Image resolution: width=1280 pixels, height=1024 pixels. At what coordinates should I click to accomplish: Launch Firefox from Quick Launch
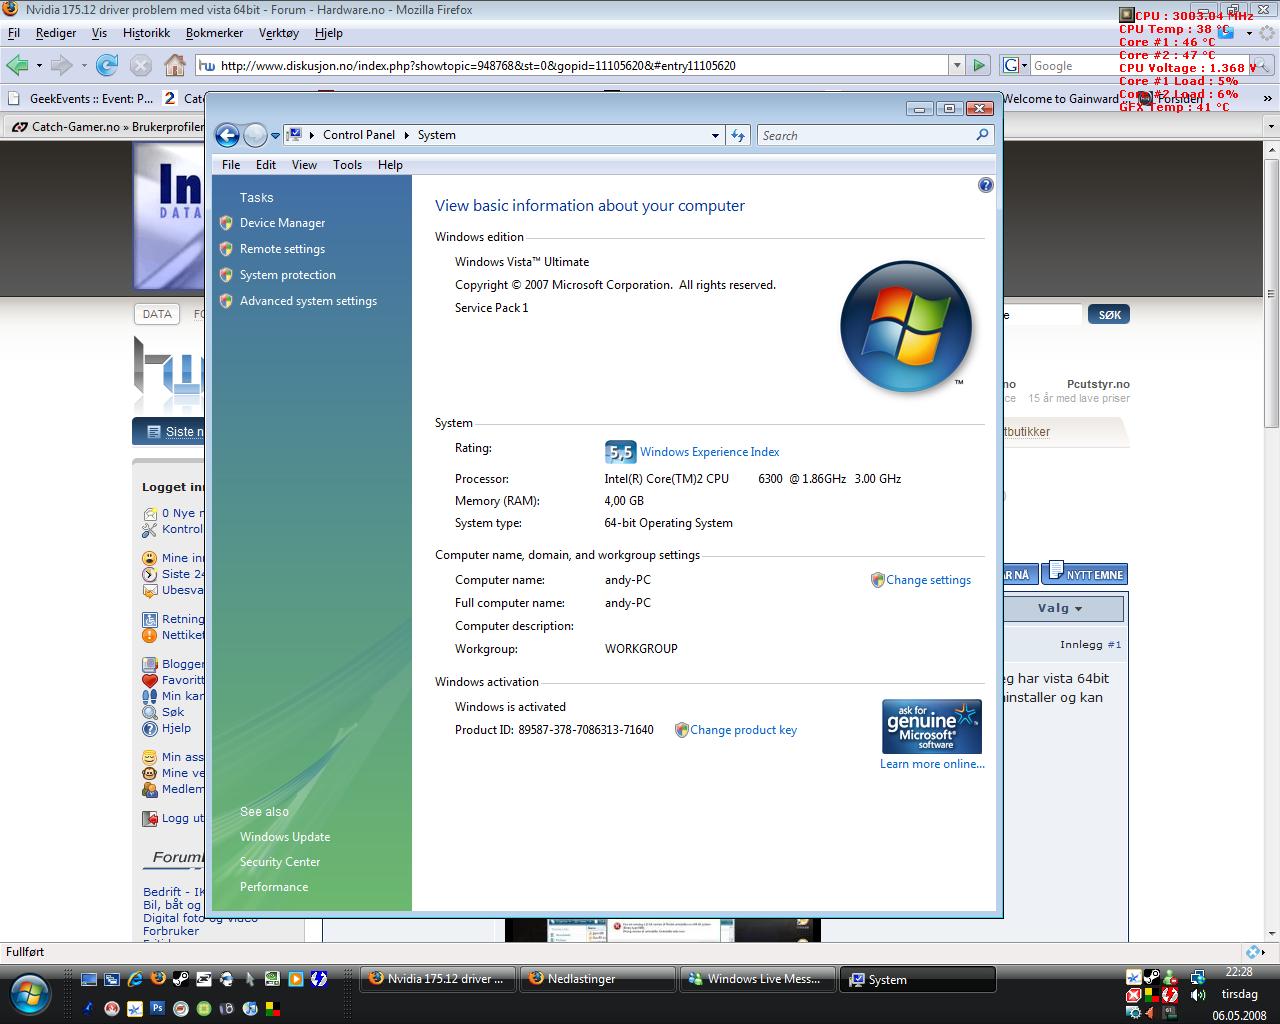pos(158,978)
